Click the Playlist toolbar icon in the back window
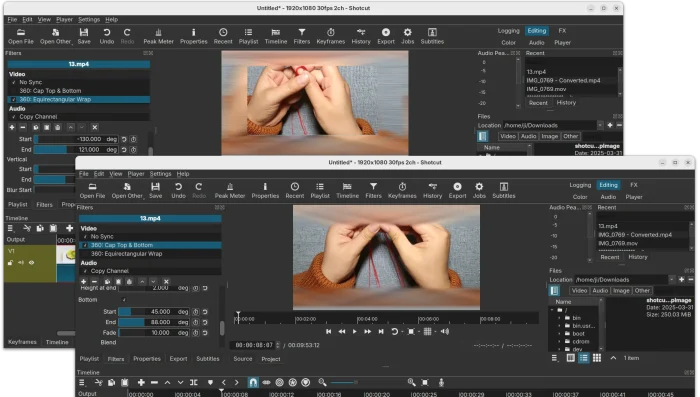 [x=248, y=36]
